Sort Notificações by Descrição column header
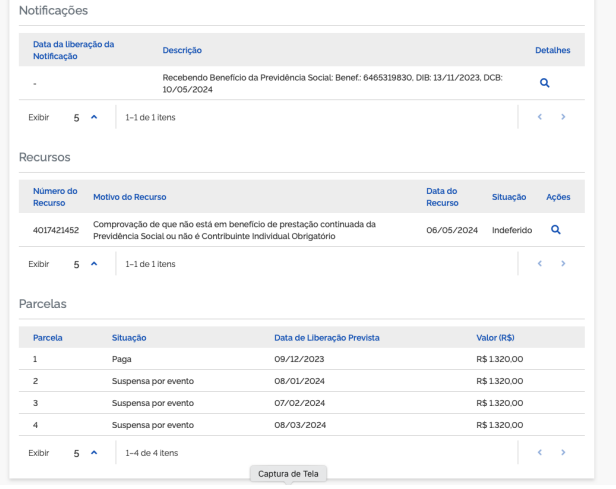Image resolution: width=616 pixels, height=489 pixels. coord(182,50)
